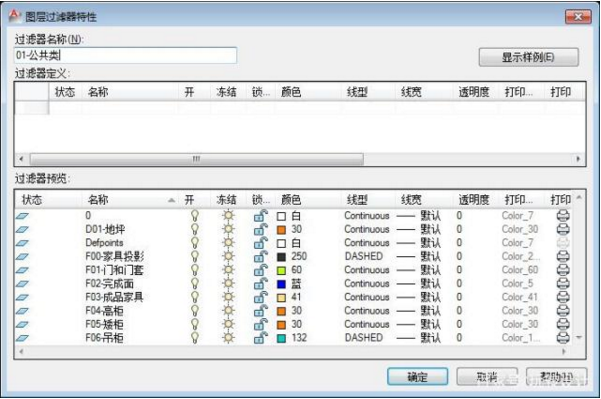
Task: Click the status icon of Defpoints layer
Action: (x=22, y=243)
